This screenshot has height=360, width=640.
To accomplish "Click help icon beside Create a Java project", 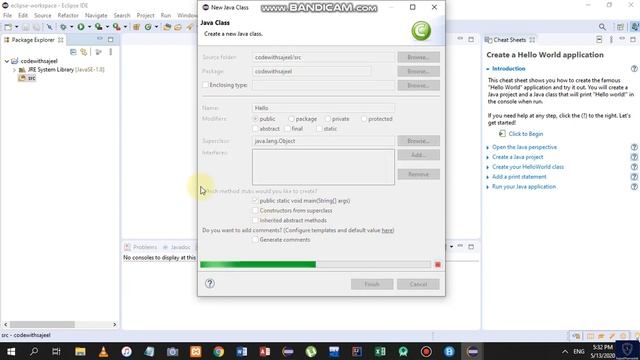I will (x=634, y=157).
